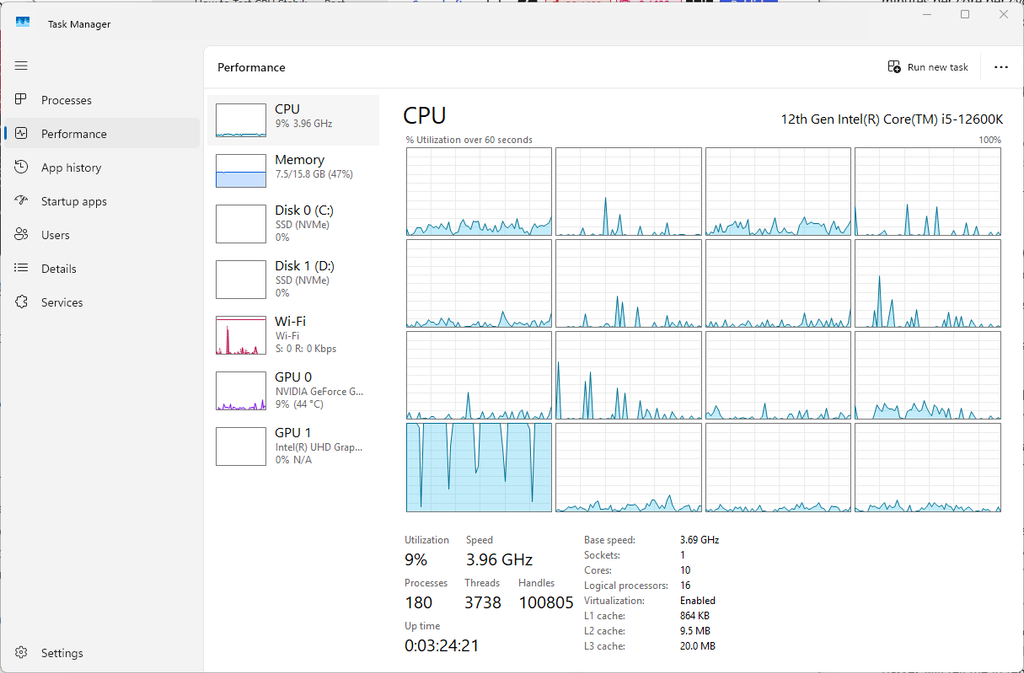Click the i5-12600K processor name

891,119
